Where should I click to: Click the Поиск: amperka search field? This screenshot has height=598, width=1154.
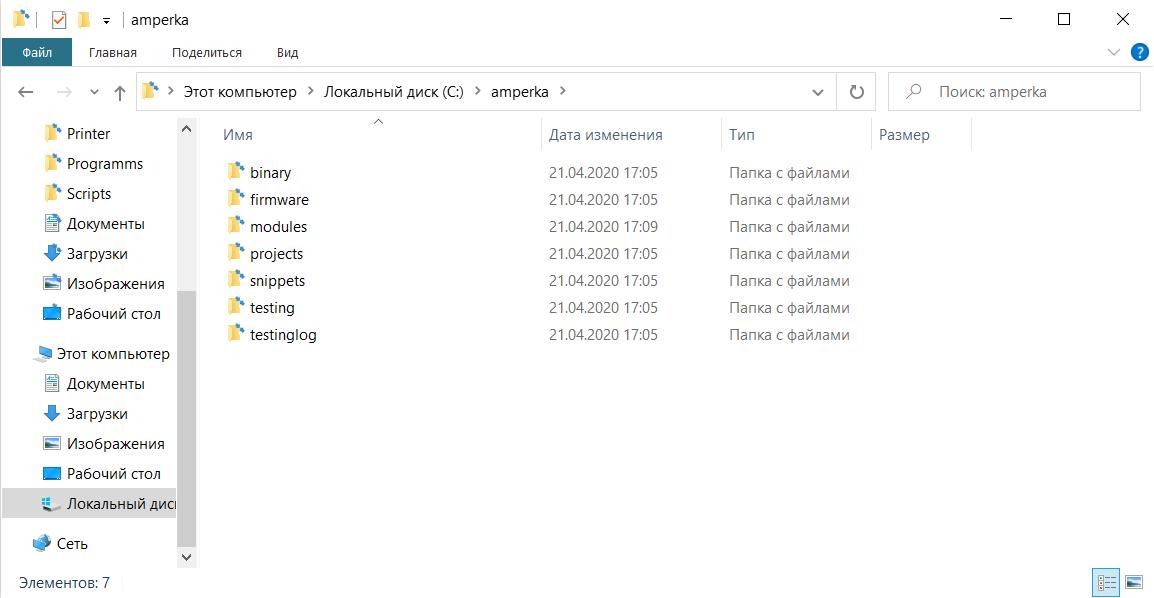pos(1014,92)
